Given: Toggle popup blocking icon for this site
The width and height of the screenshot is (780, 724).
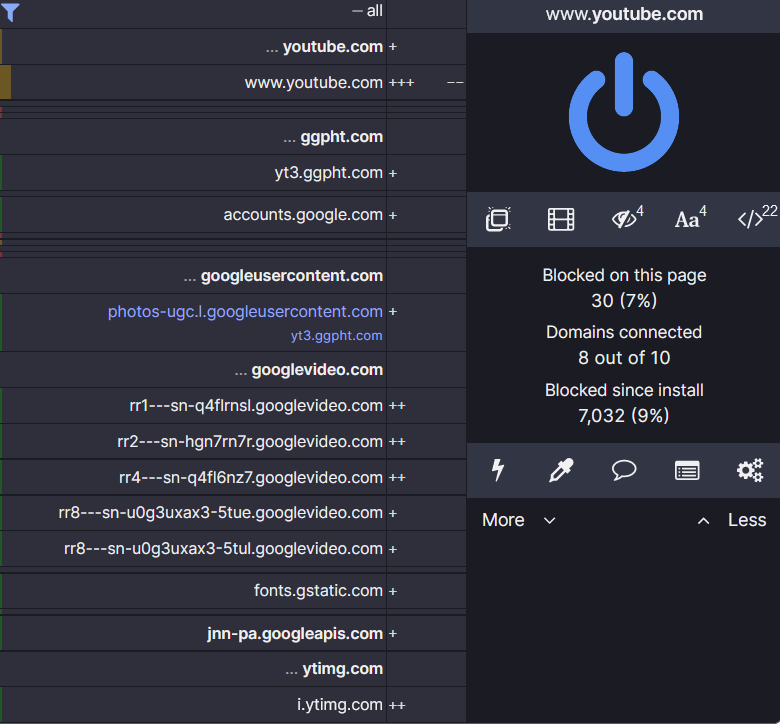Looking at the screenshot, I should 498,219.
